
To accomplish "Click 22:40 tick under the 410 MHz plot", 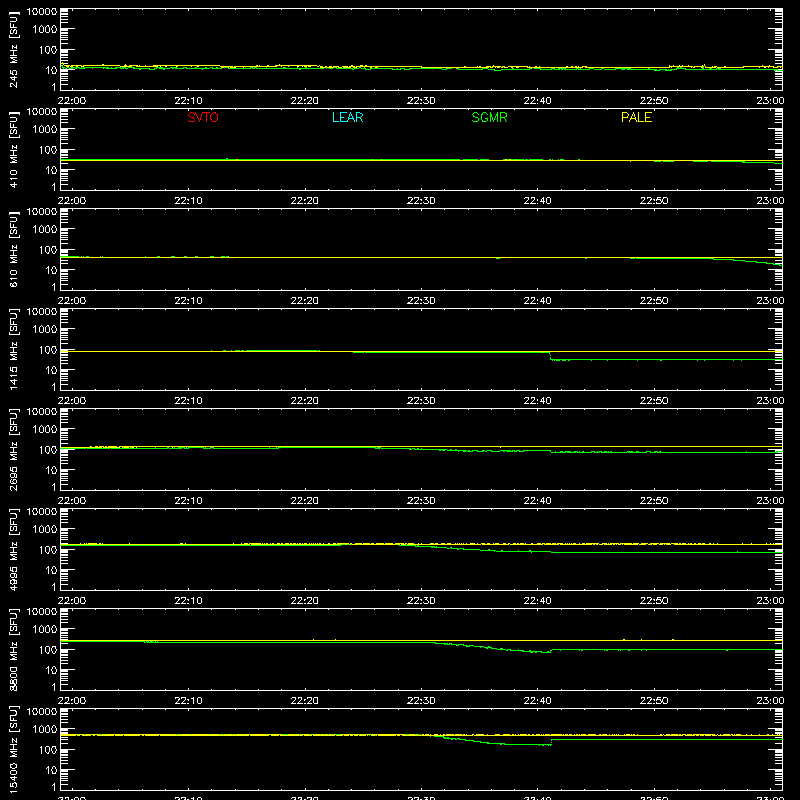I will coord(537,201).
